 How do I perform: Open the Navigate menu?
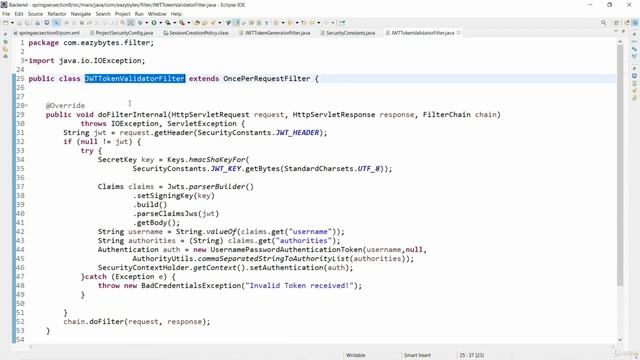81,14
